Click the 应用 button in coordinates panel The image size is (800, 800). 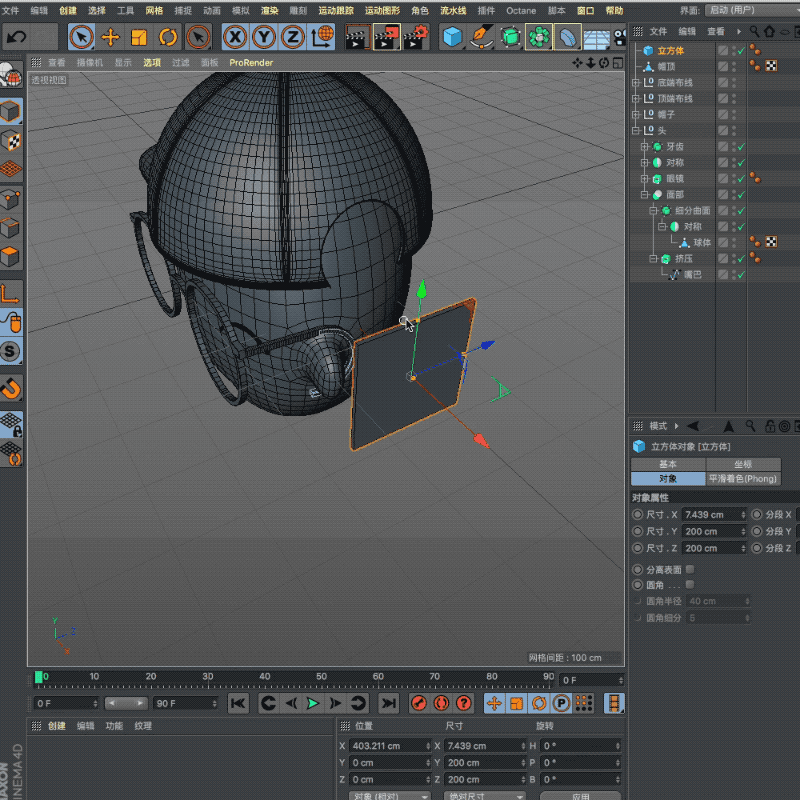point(580,796)
